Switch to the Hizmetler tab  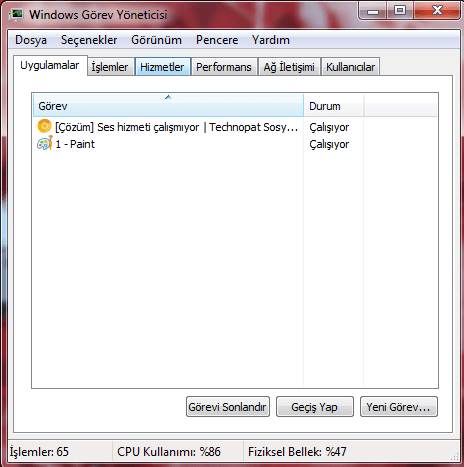pos(162,67)
